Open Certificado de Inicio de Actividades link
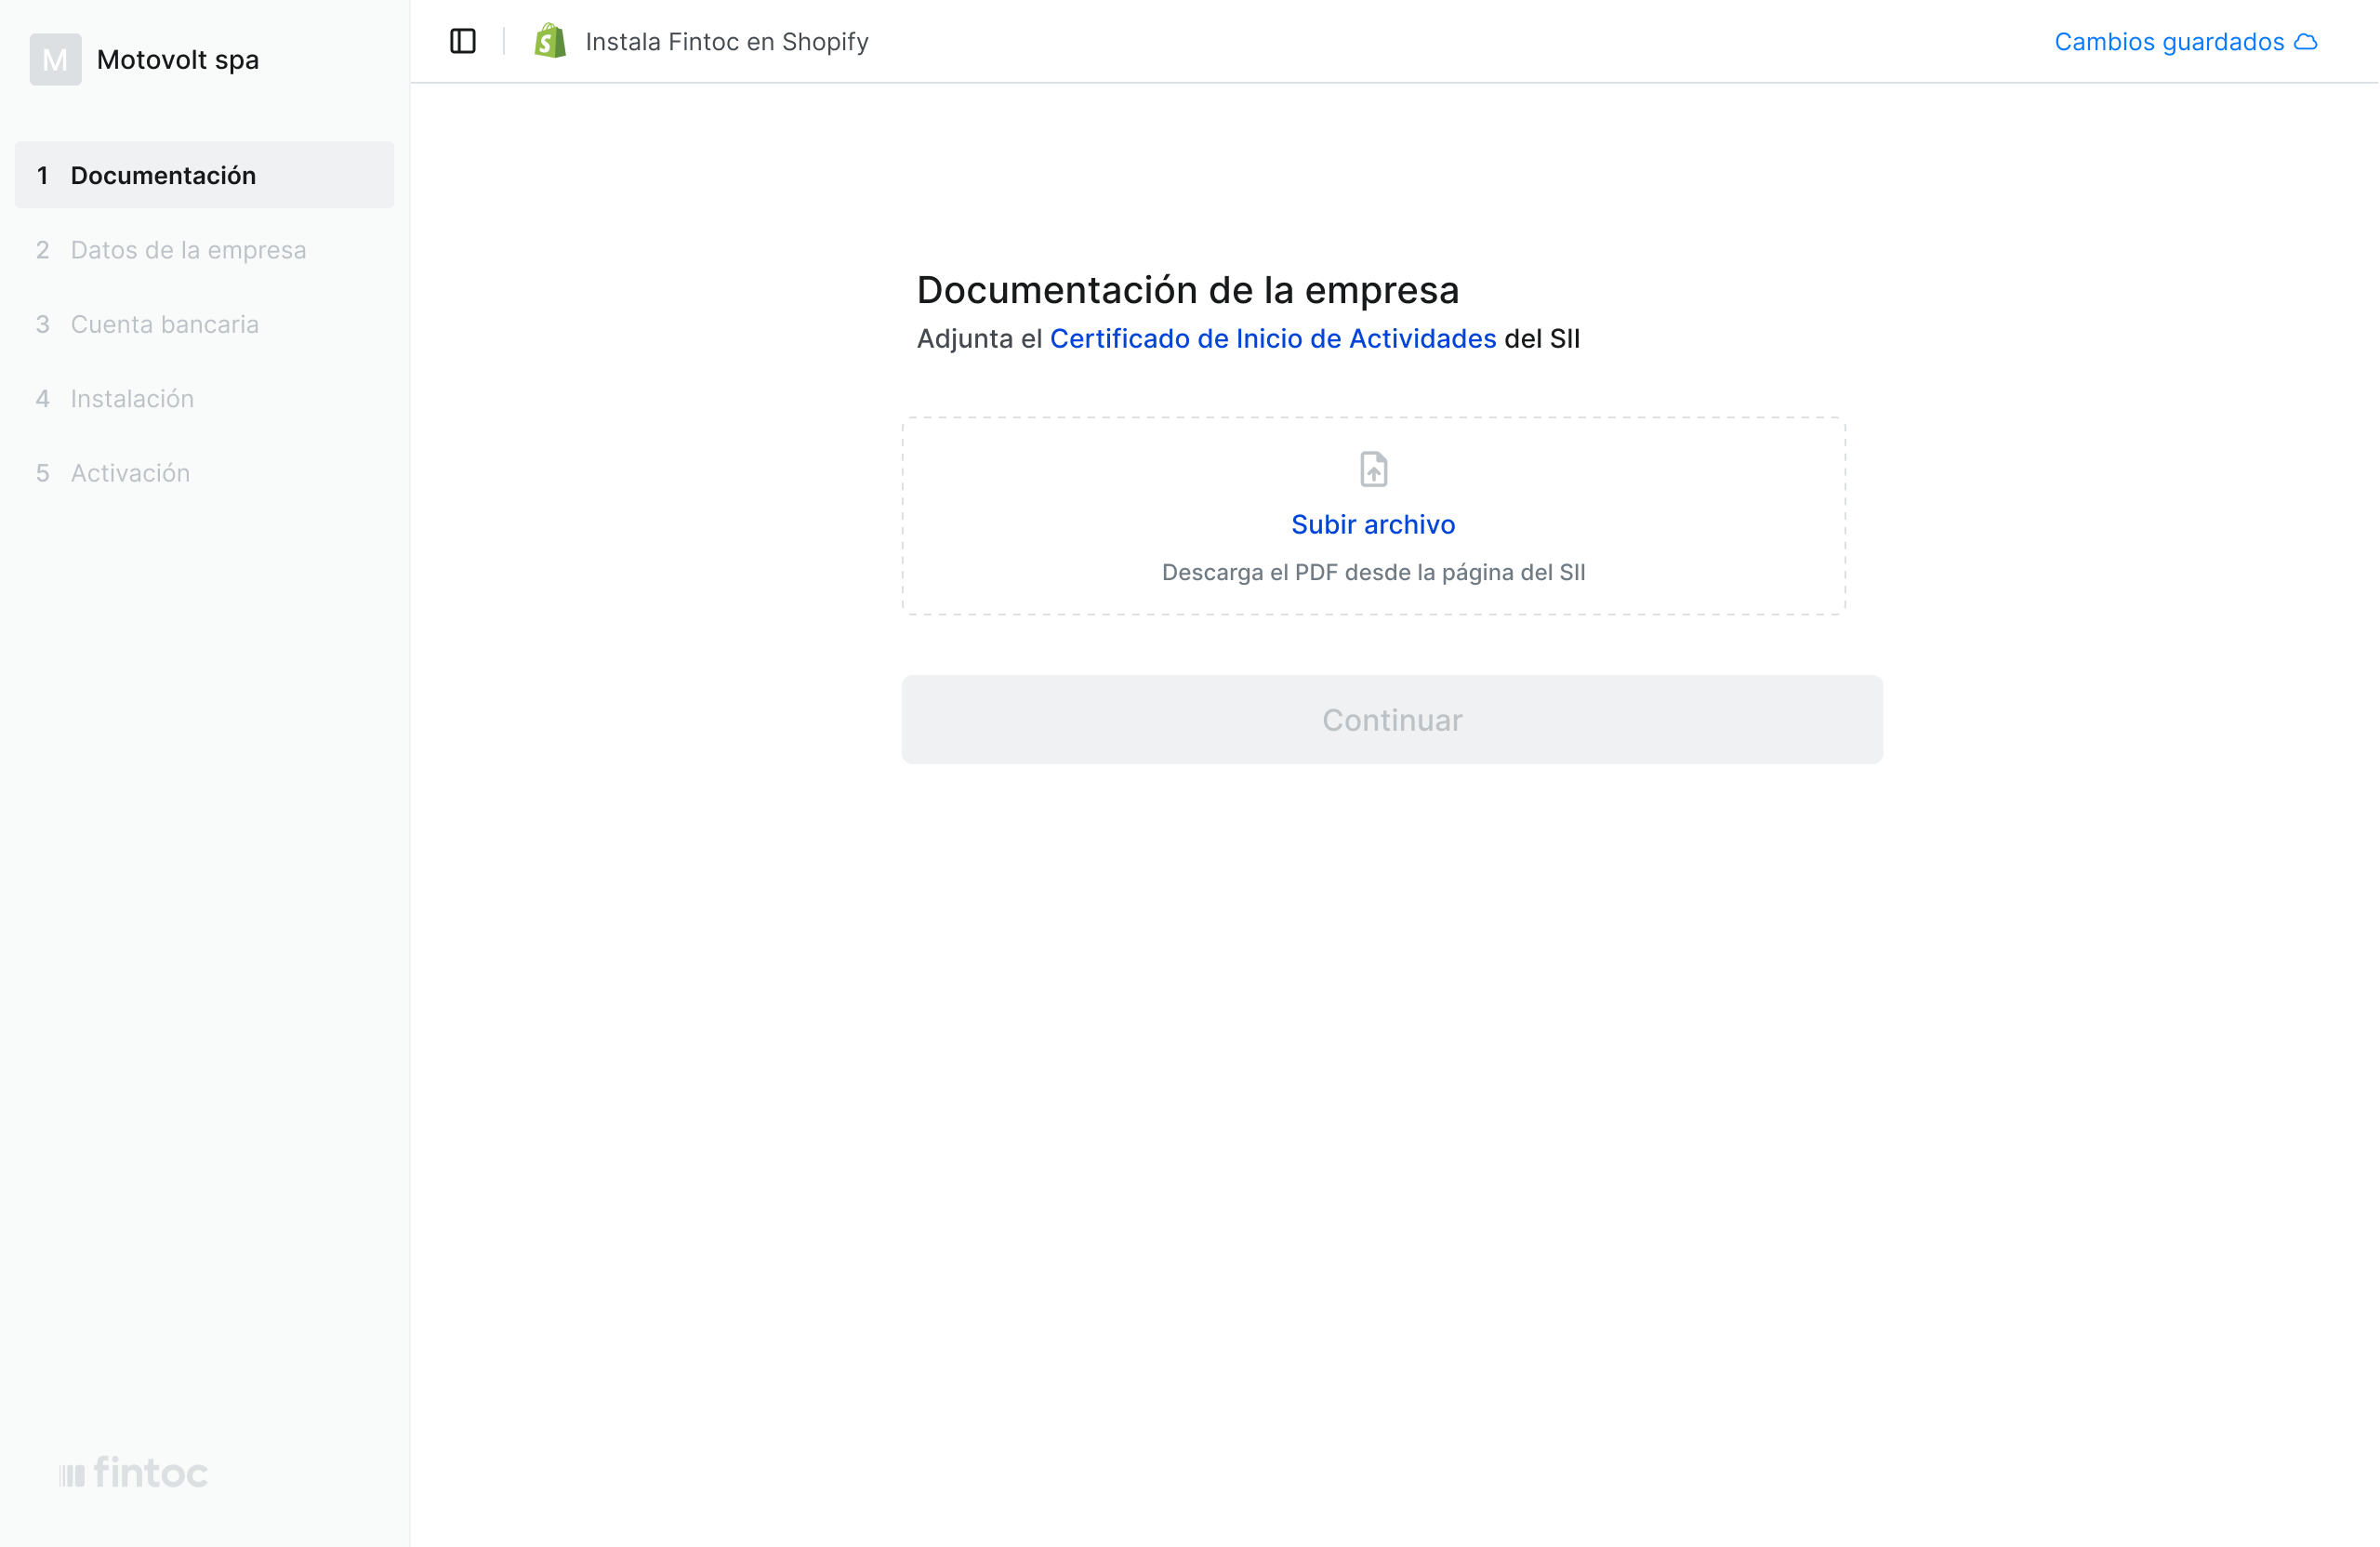Screen dimensions: 2380x1547 (x=1272, y=339)
